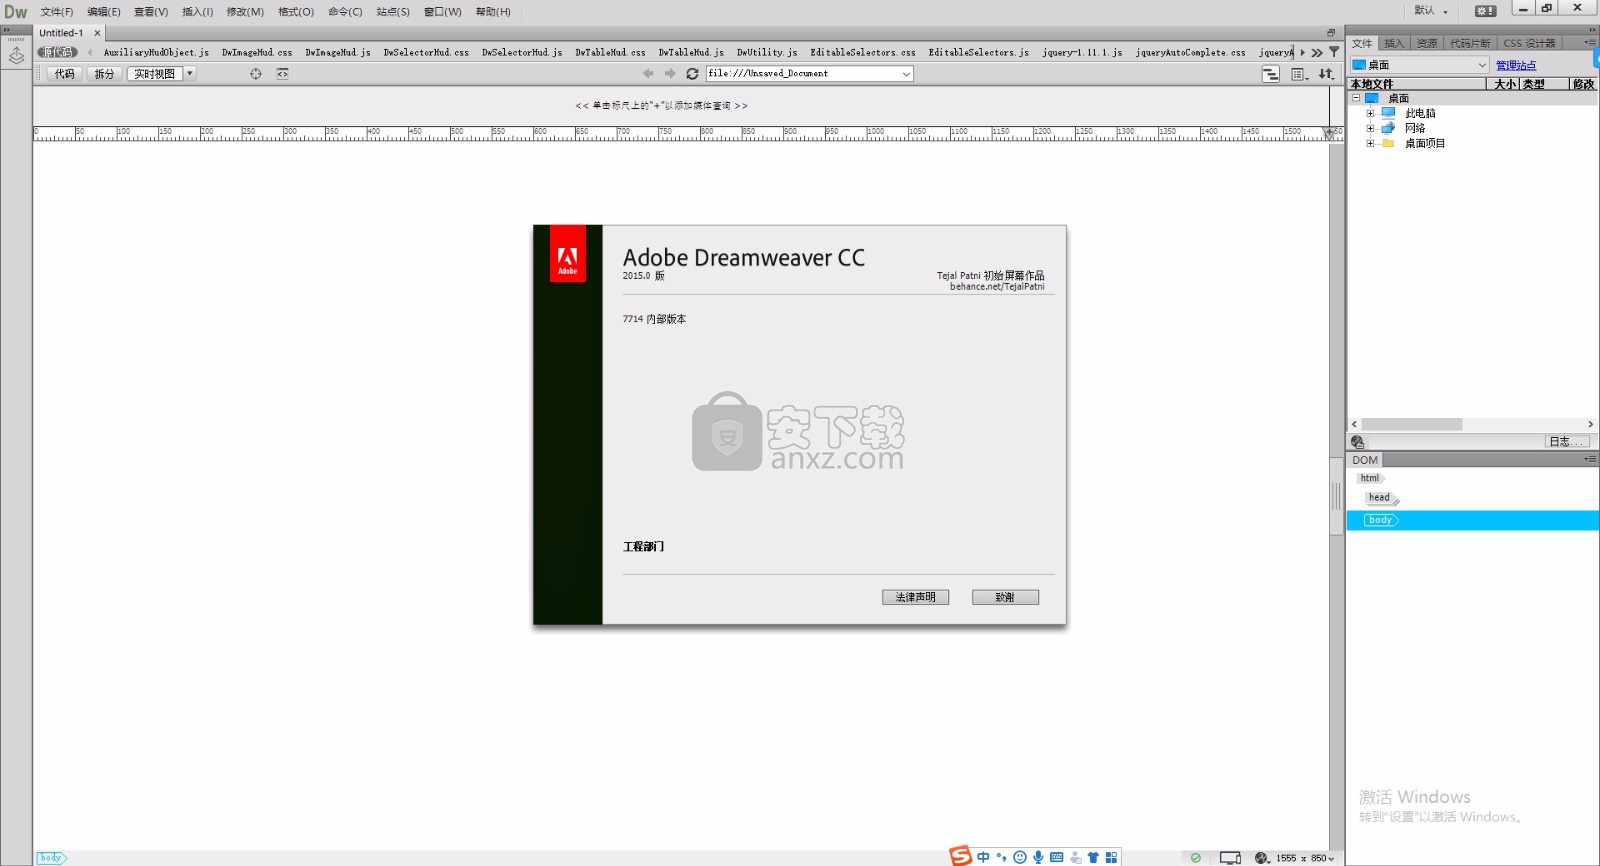The image size is (1600, 866).
Task: Expand the 桌面项目 tree node
Action: (x=1370, y=143)
